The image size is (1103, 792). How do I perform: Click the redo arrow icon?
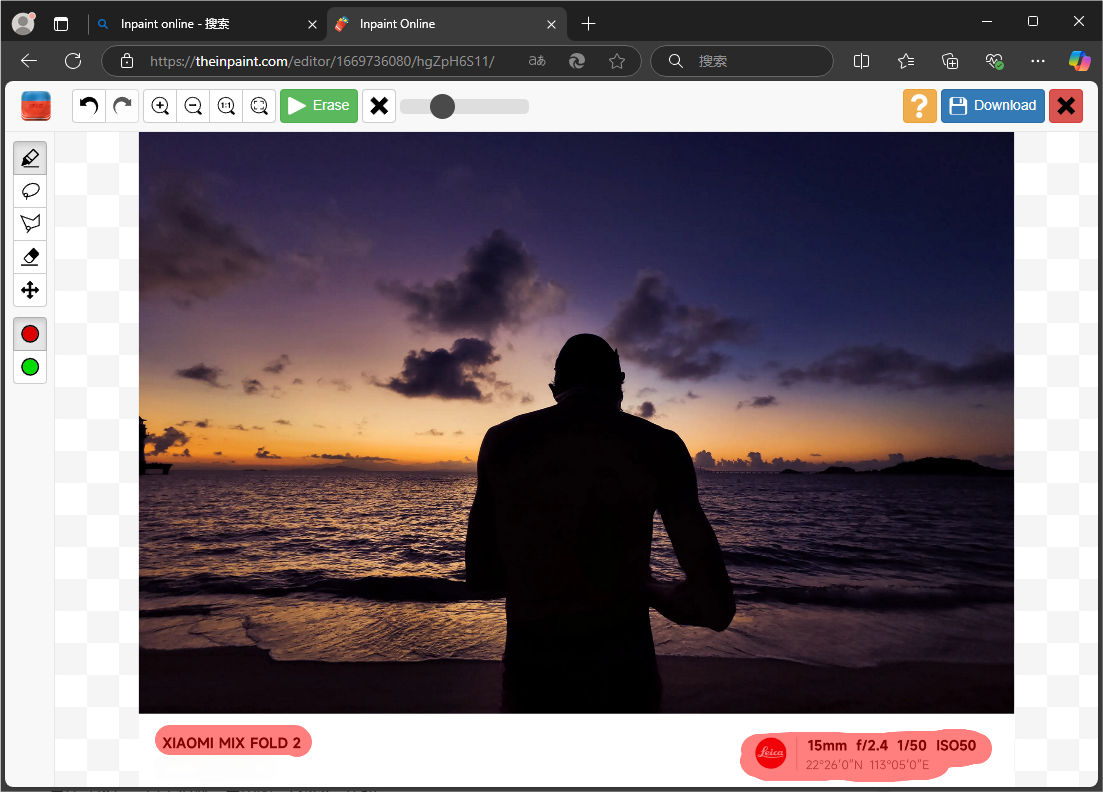coord(122,105)
